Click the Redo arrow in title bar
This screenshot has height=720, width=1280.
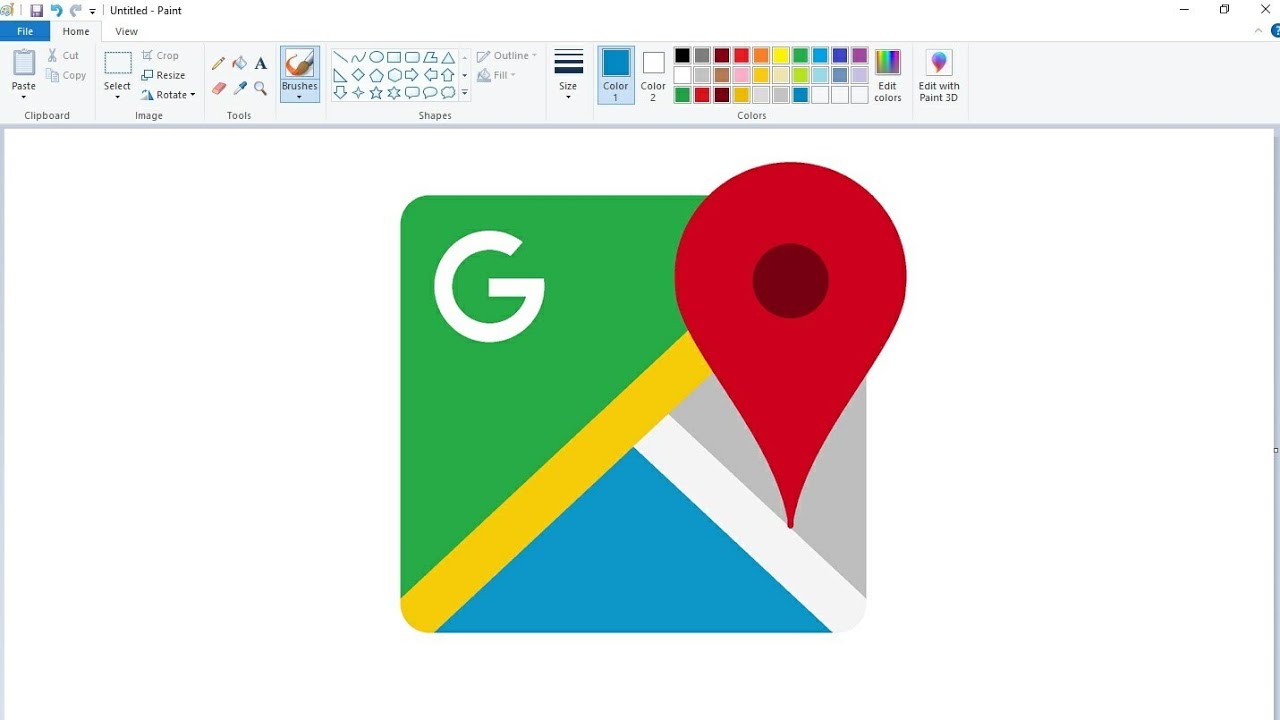75,10
